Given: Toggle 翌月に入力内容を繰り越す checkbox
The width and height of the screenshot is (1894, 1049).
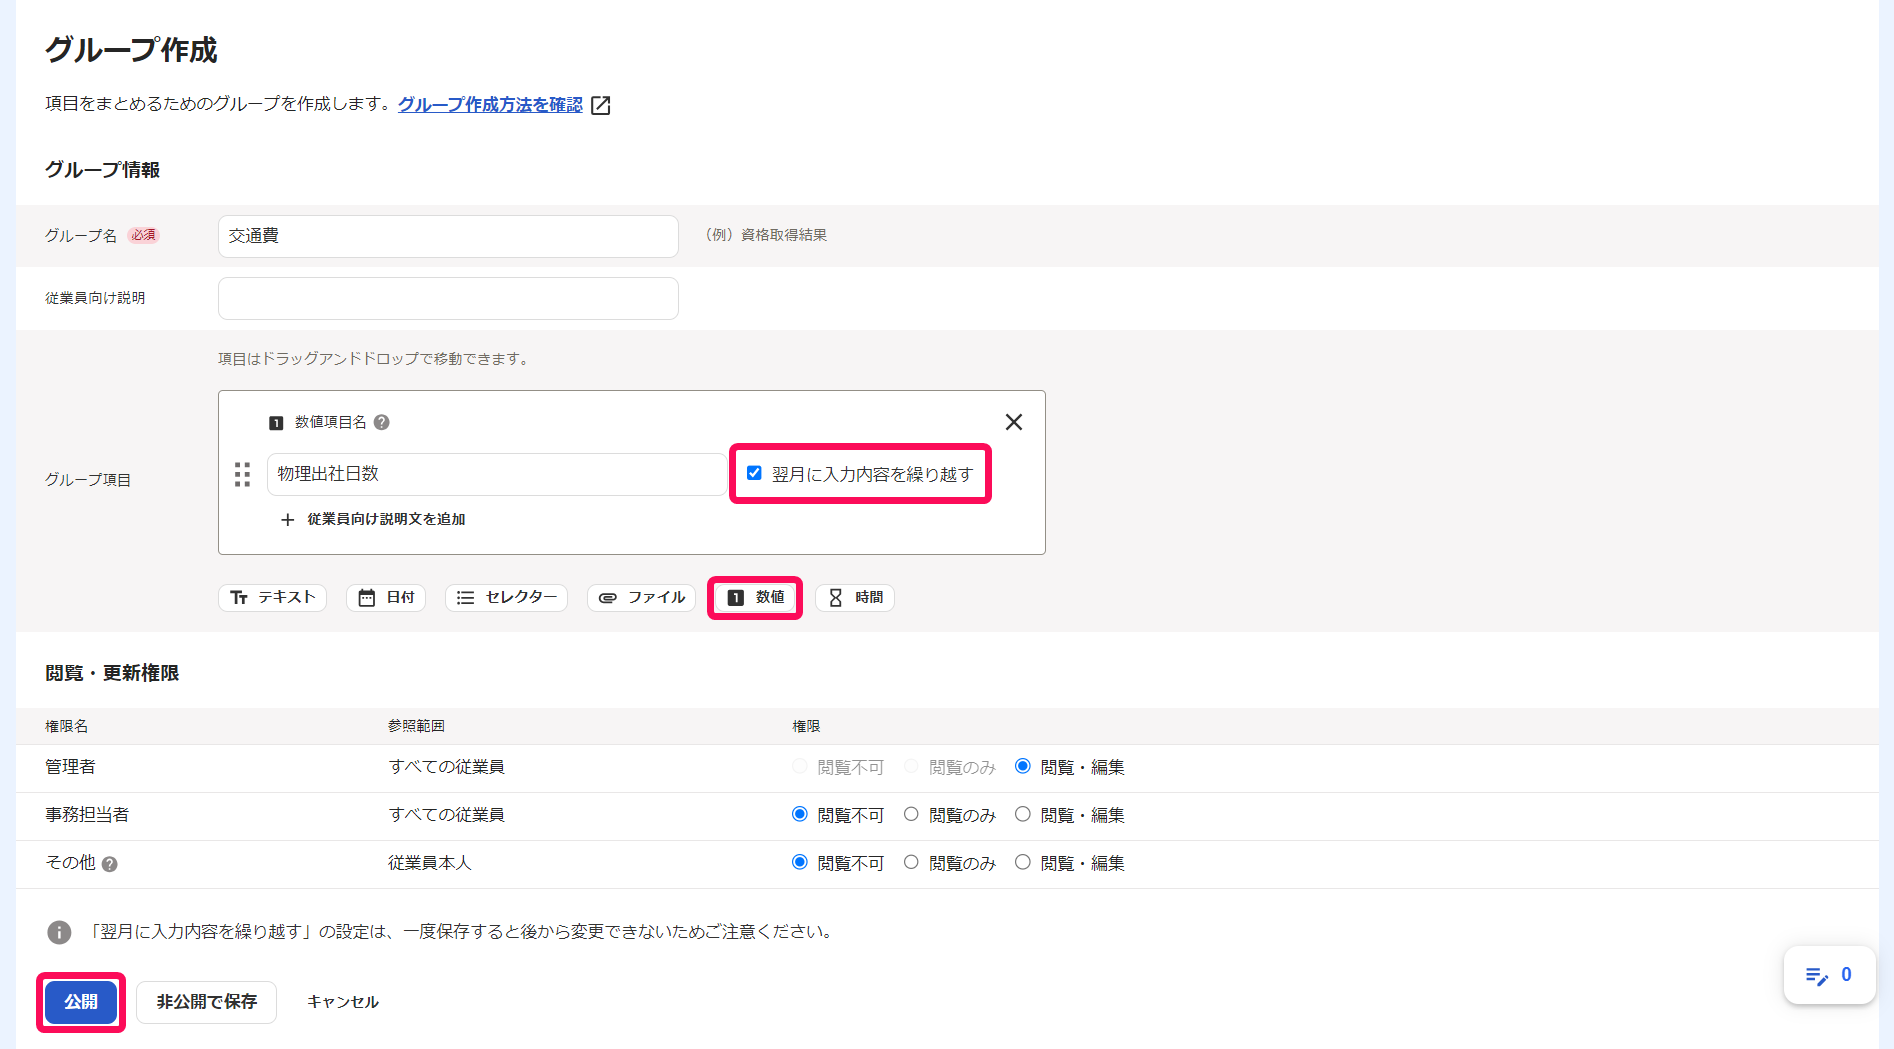Looking at the screenshot, I should pos(754,473).
